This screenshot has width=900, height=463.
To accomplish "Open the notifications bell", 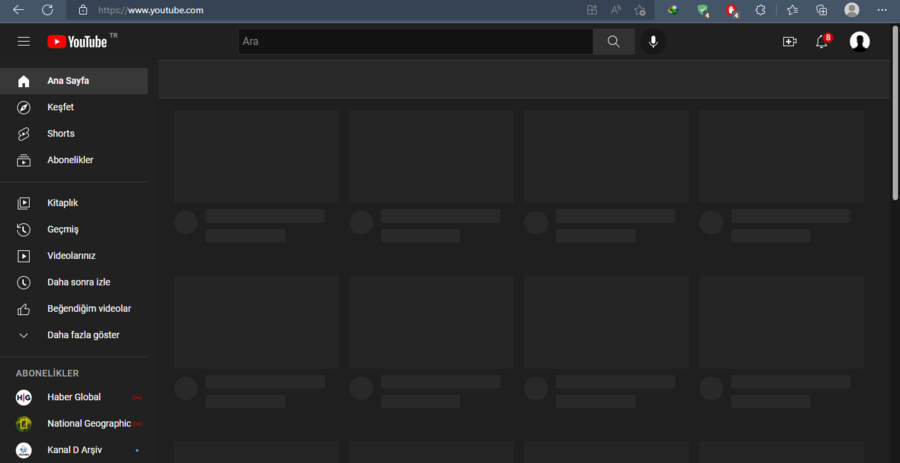I will pos(822,41).
